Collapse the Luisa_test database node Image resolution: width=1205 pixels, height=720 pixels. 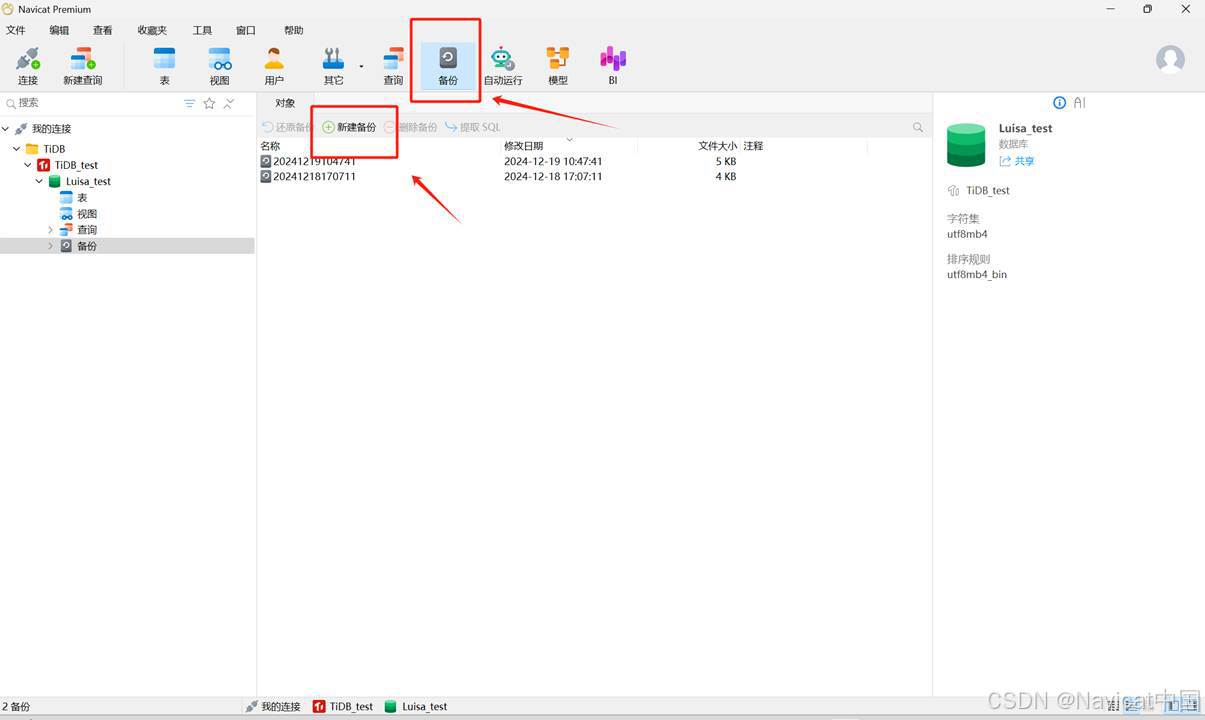click(39, 181)
